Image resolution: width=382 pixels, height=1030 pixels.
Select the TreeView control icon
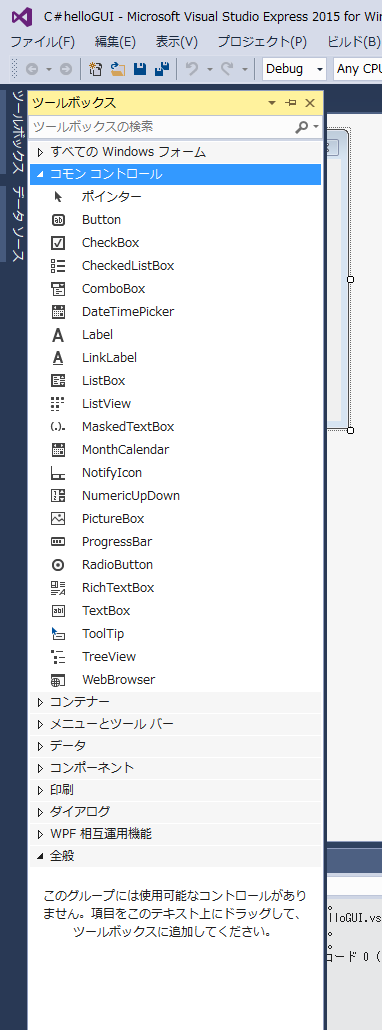click(58, 657)
